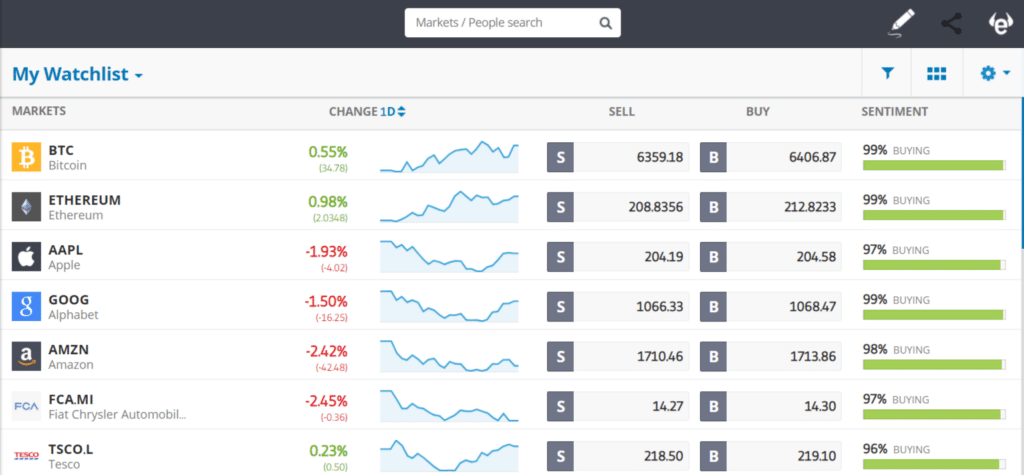Viewport: 1024px width, 475px height.
Task: Click the SENTIMENT column header
Action: 895,112
